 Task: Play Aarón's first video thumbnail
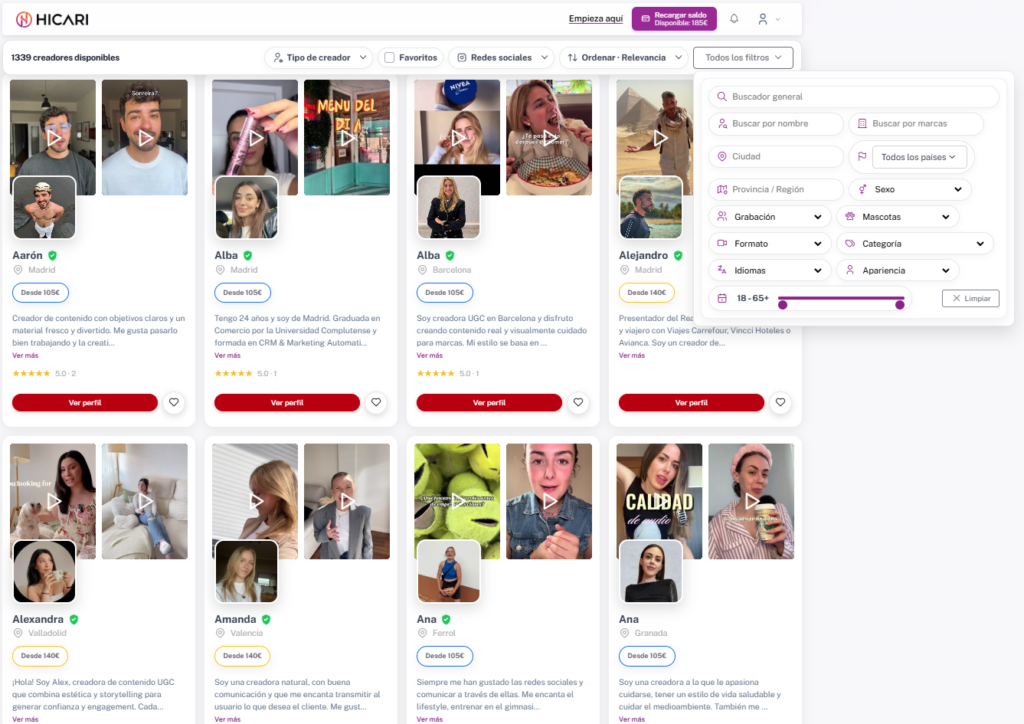point(54,138)
